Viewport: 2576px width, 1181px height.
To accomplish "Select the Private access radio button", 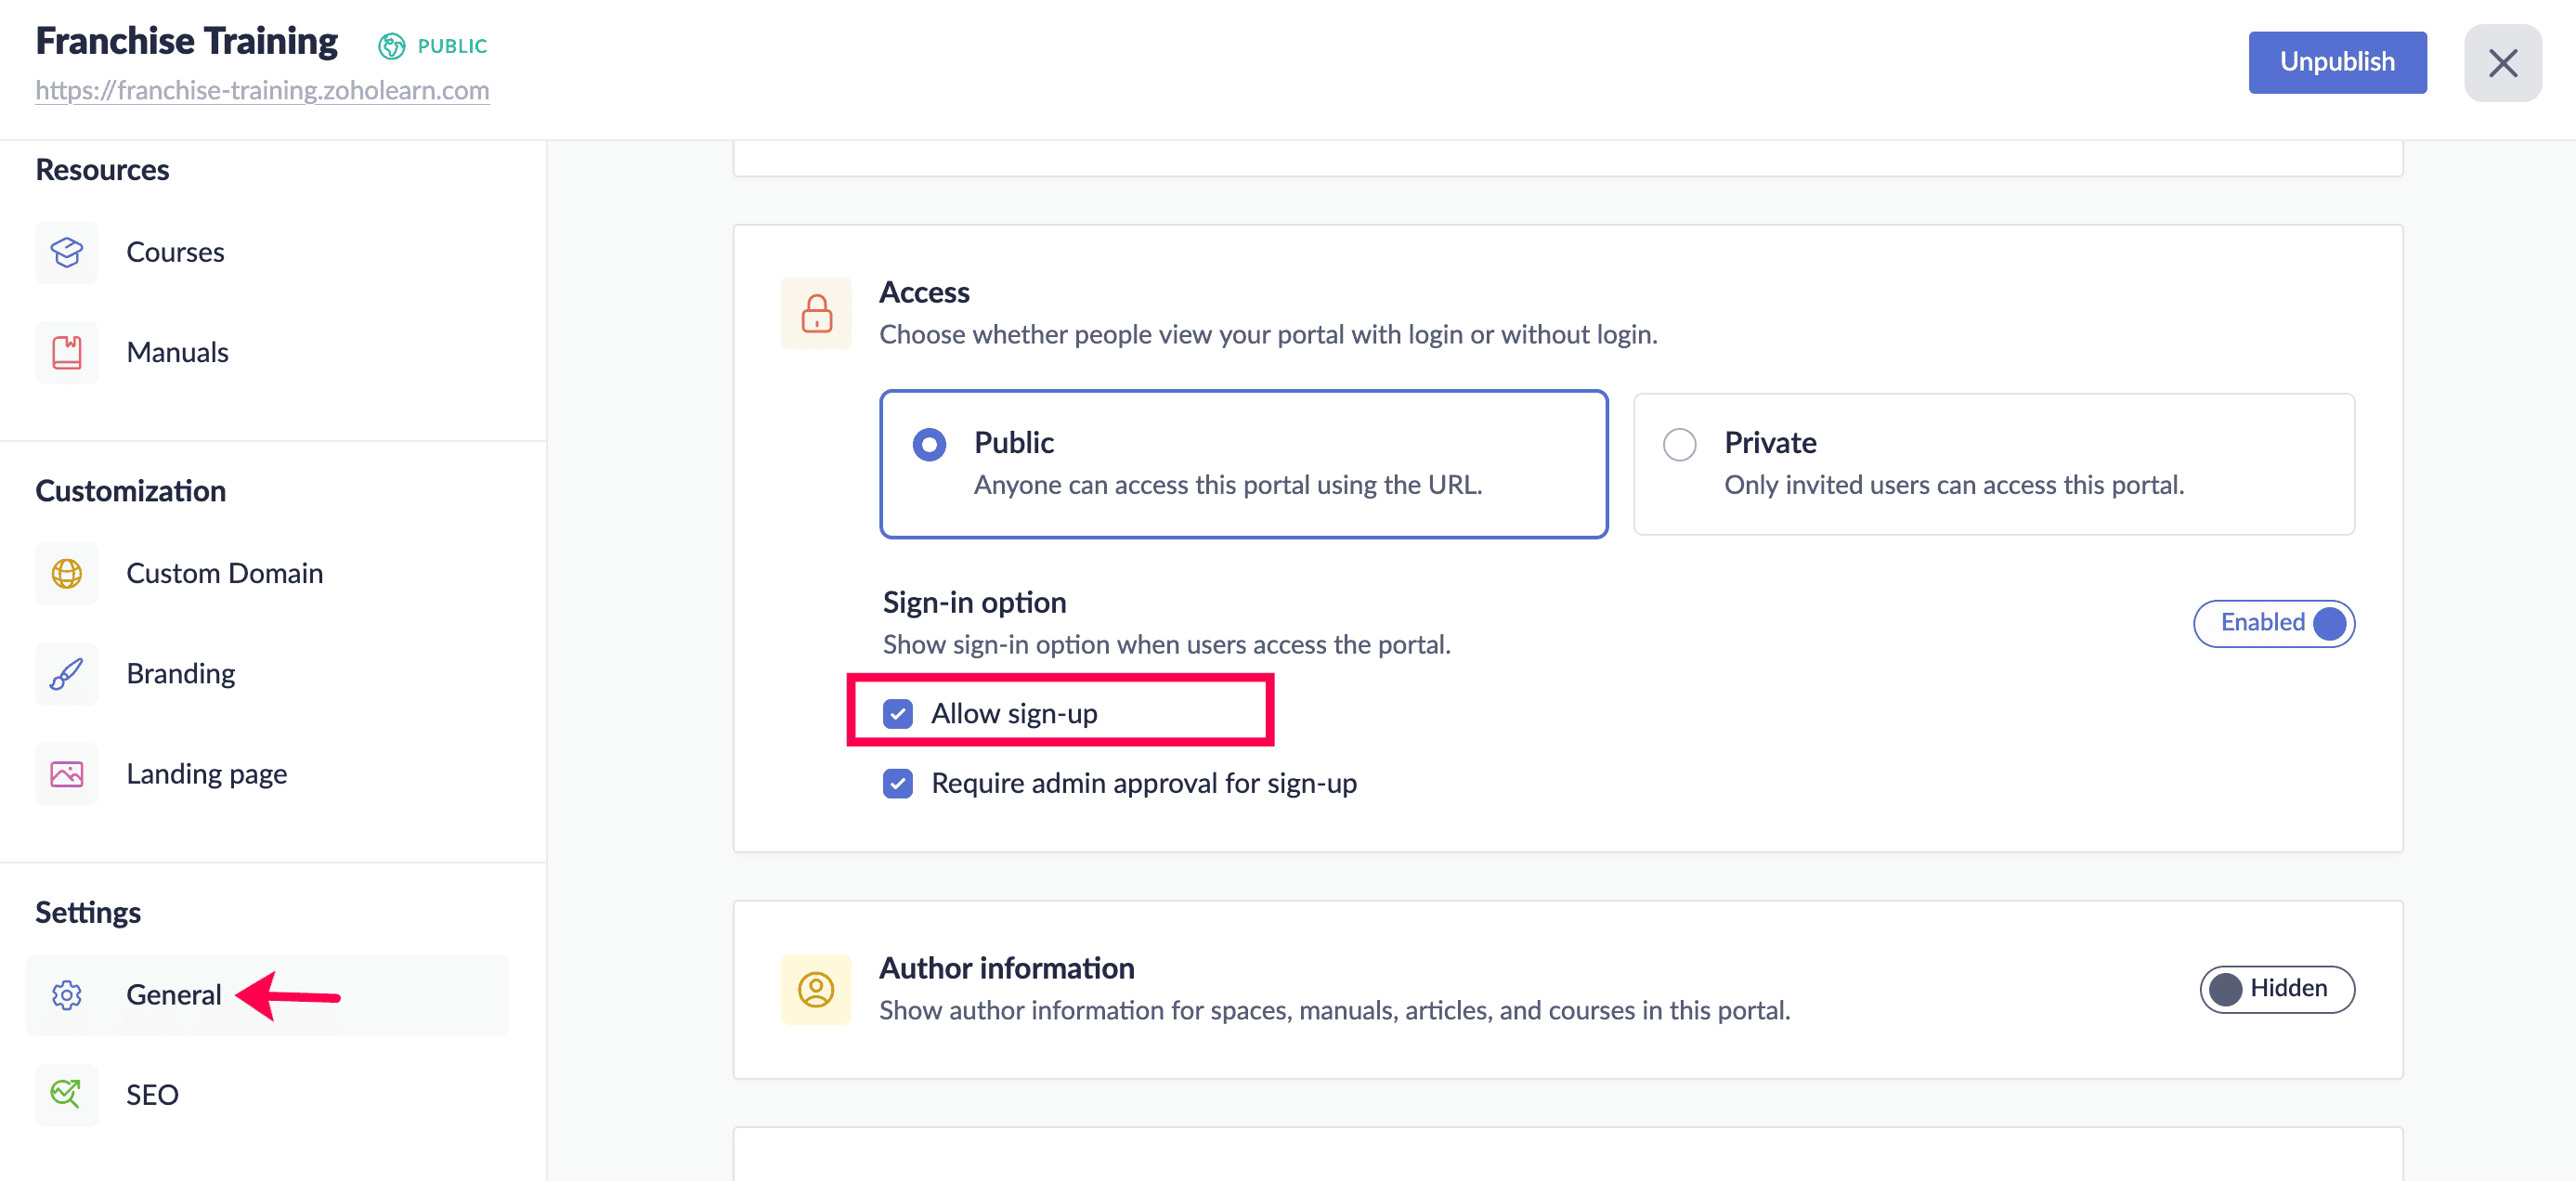I will click(x=1679, y=444).
